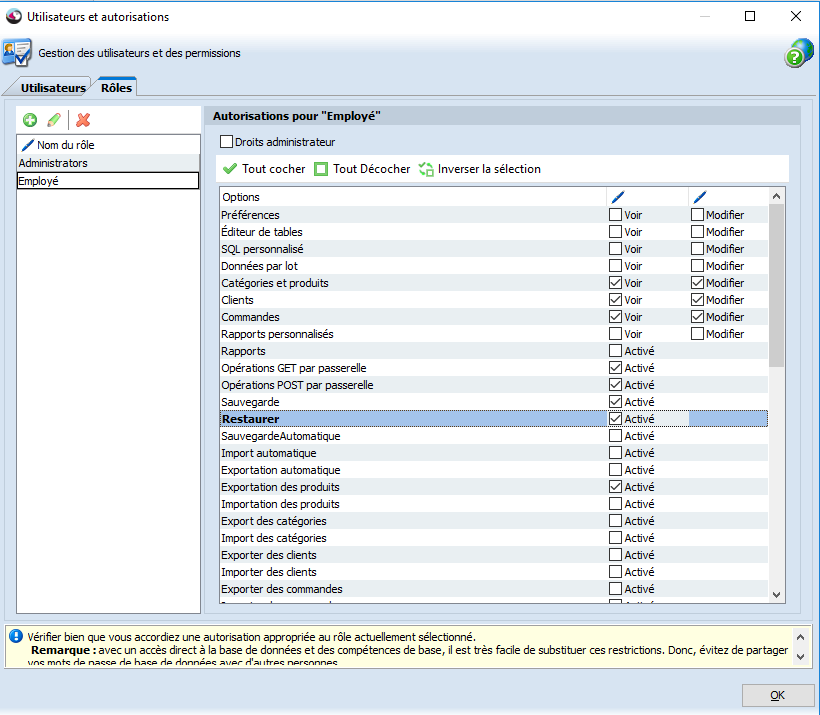Select the Exporter des commandes row
The width and height of the screenshot is (820, 715).
click(494, 589)
